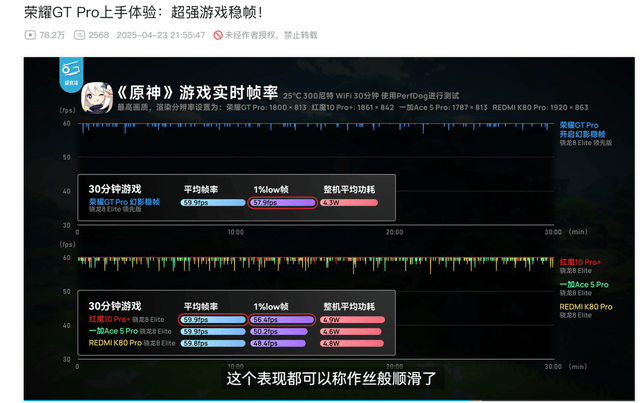The image size is (640, 403).
Task: Click the 59.9fps blue average bar for 荣耀GT Pro
Action: pyautogui.click(x=213, y=203)
